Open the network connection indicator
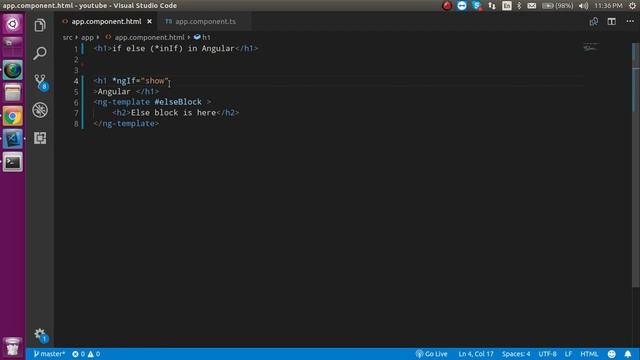 point(492,6)
